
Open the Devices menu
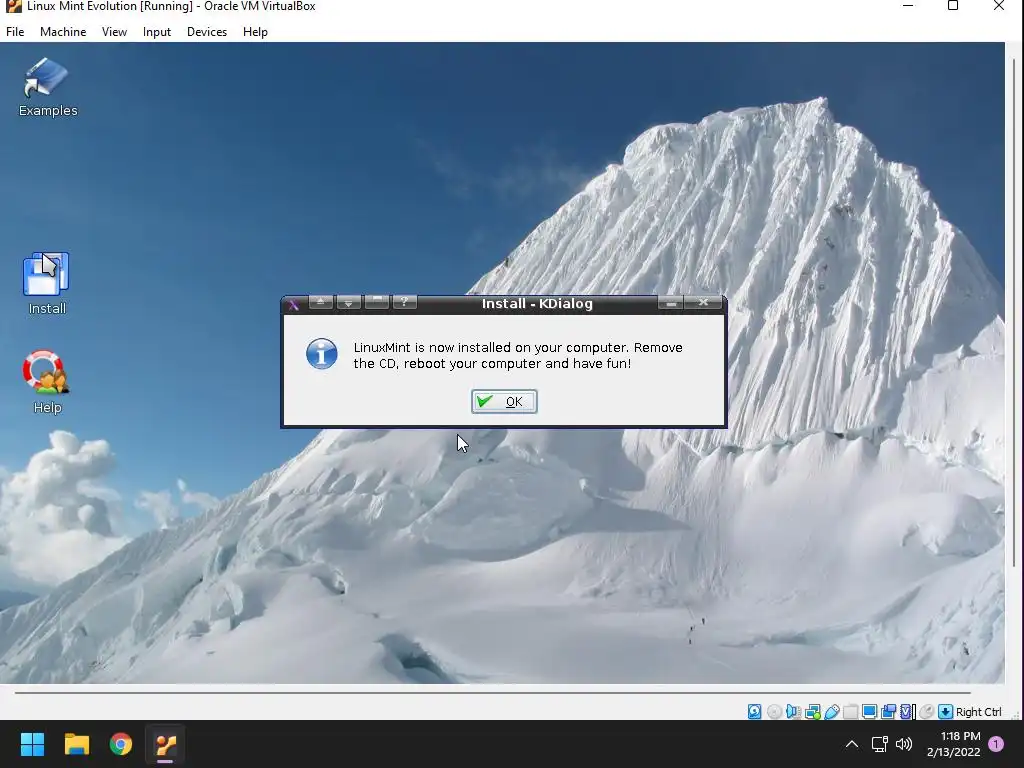[207, 31]
